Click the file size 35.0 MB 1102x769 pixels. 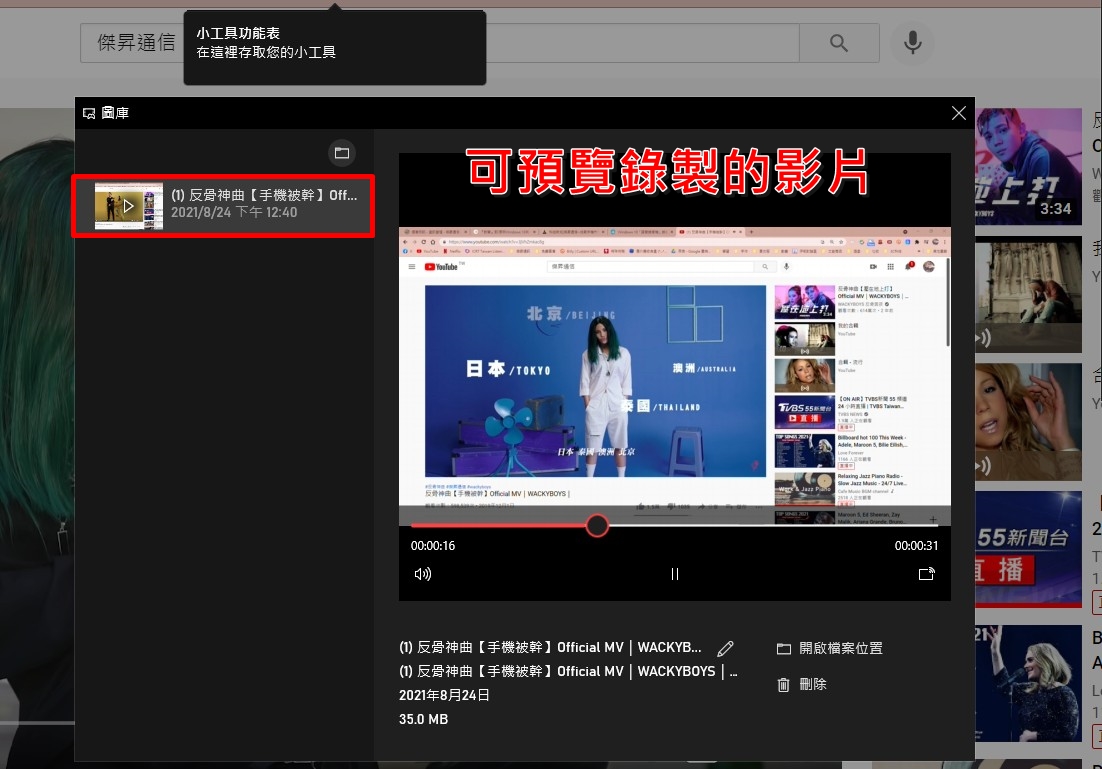pyautogui.click(x=423, y=719)
